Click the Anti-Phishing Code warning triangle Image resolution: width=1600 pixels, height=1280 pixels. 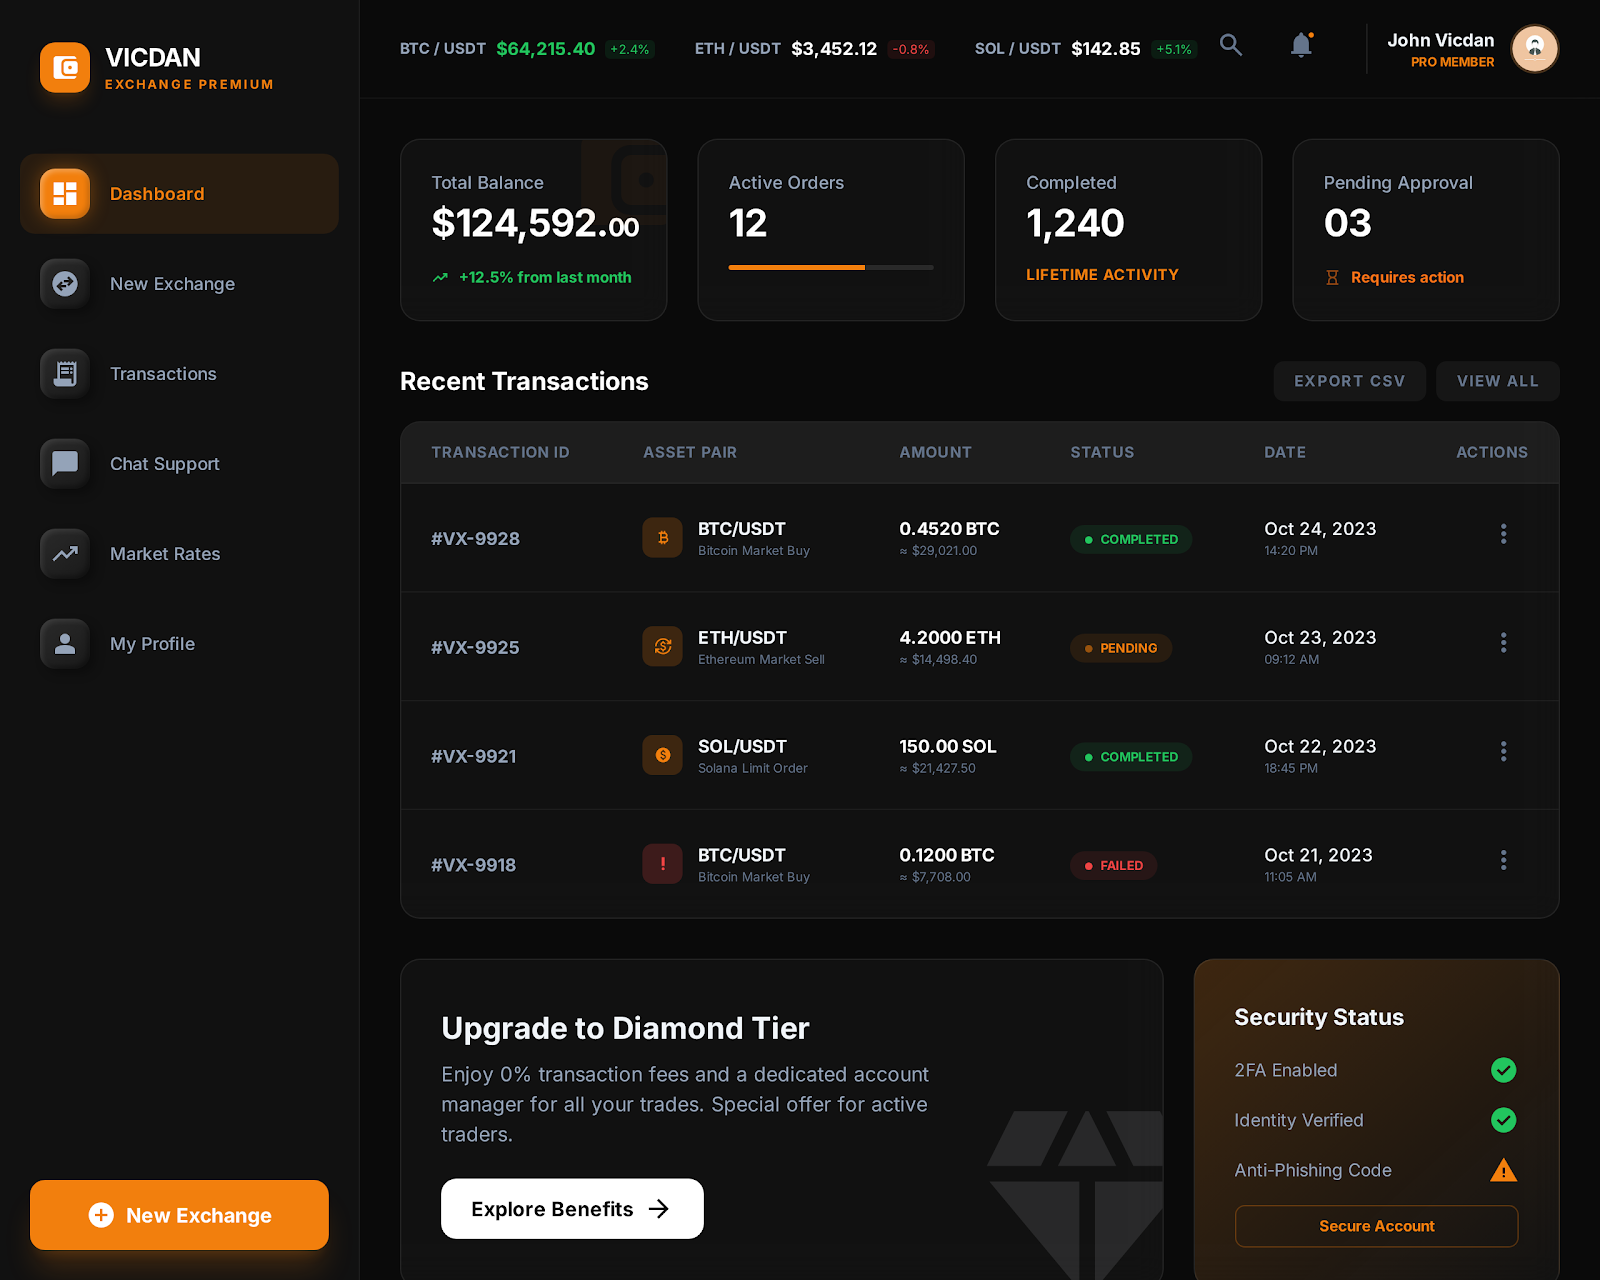click(x=1503, y=1170)
